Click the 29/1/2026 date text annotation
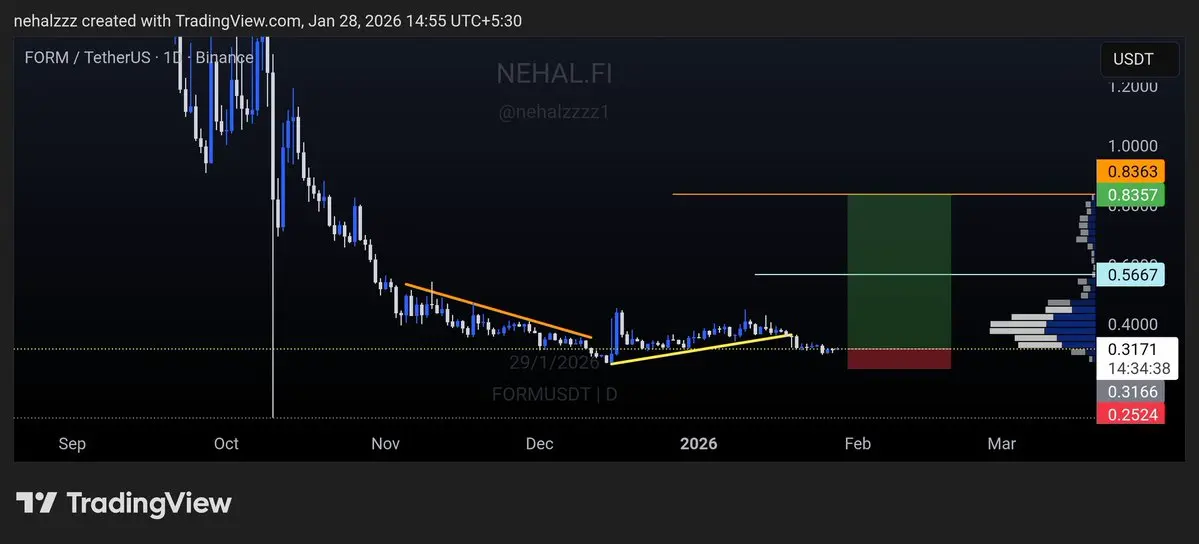The width and height of the screenshot is (1199, 544). 554,363
